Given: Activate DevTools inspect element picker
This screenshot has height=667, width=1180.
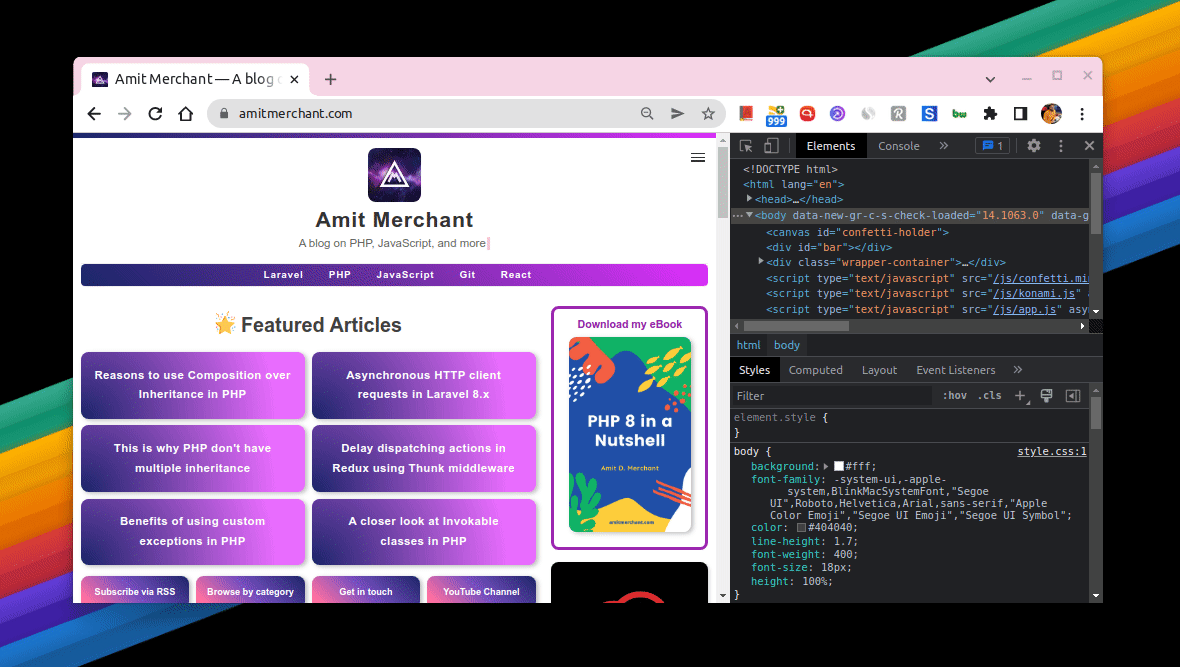Looking at the screenshot, I should [x=746, y=146].
